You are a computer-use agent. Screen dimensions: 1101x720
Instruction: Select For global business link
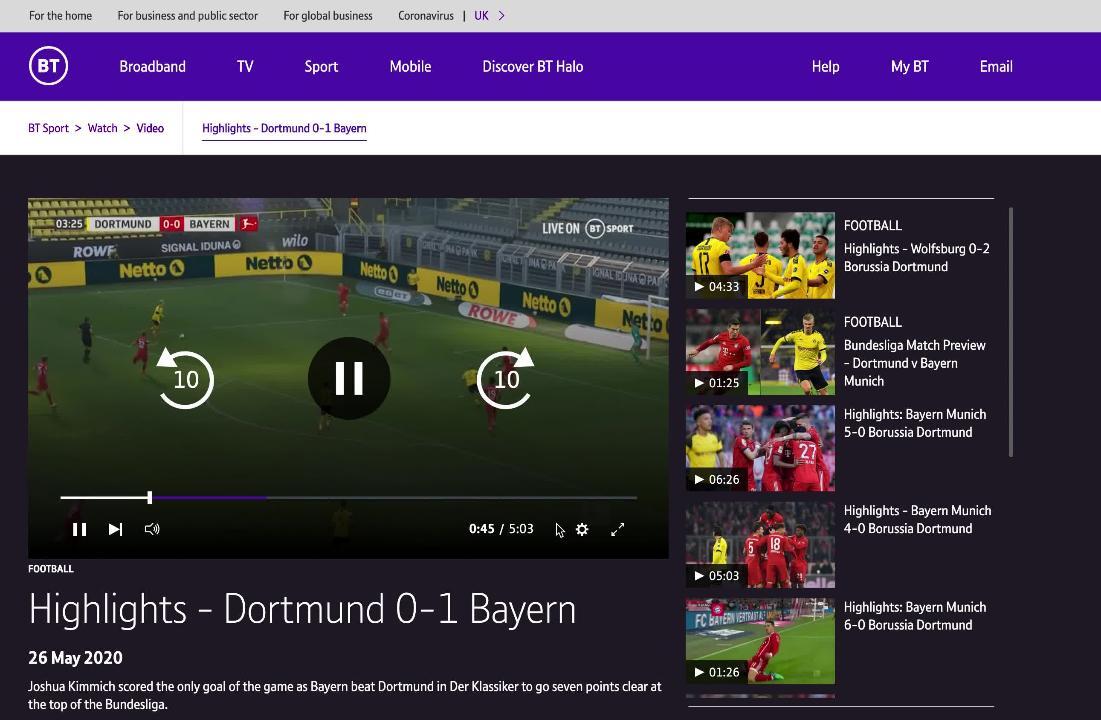(x=328, y=15)
